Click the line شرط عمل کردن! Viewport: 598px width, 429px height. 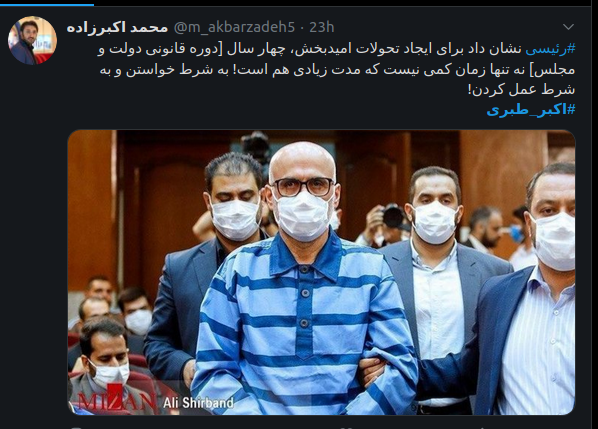click(x=521, y=89)
